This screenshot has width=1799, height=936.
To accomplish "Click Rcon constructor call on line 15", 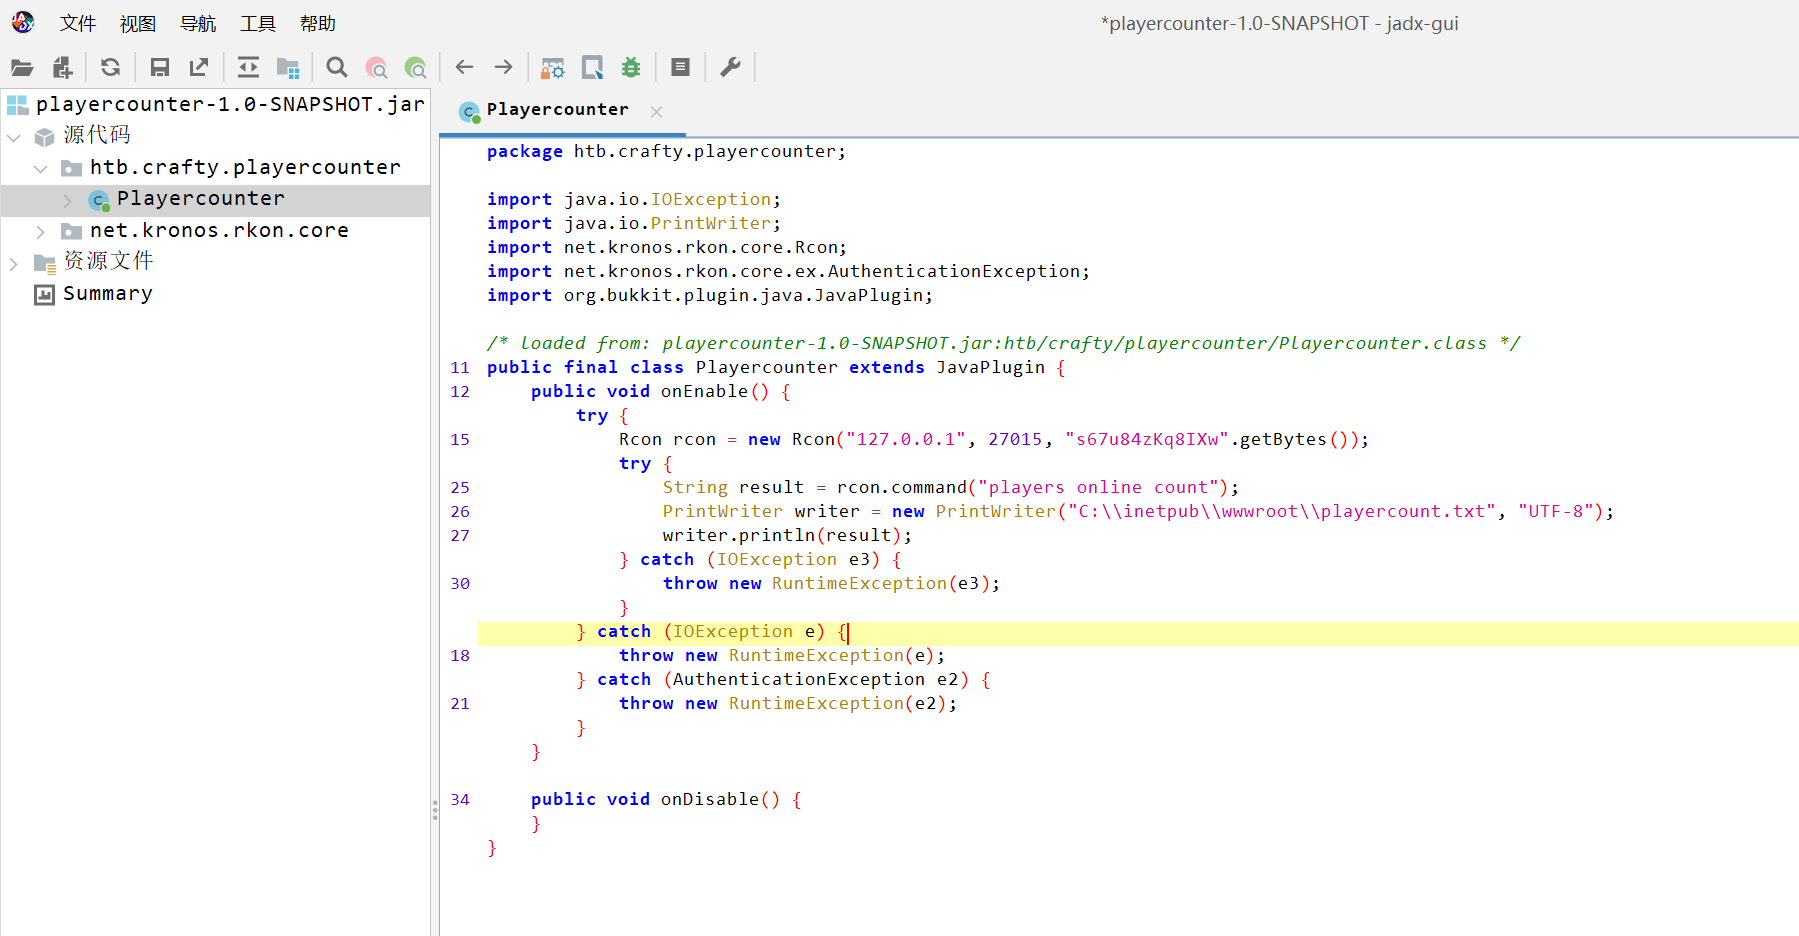I will pyautogui.click(x=813, y=439).
